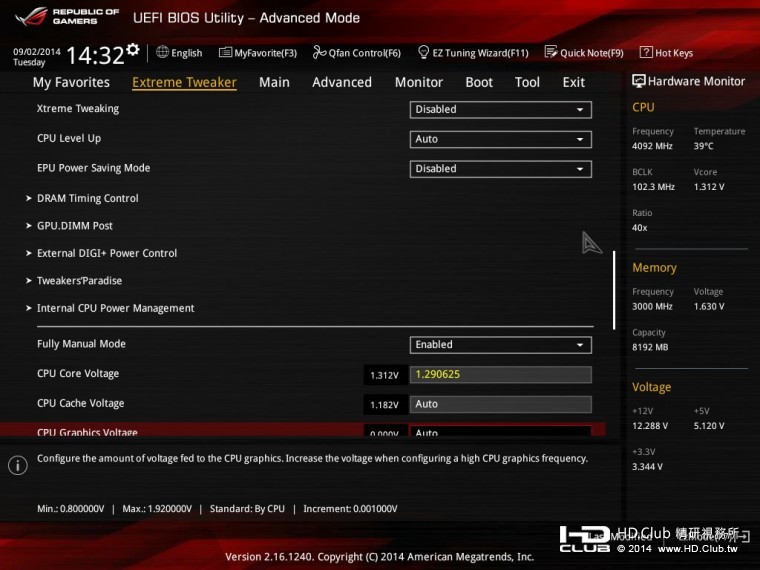Expand Tweakers' Paradise submenu
The image size is (760, 570).
[79, 281]
